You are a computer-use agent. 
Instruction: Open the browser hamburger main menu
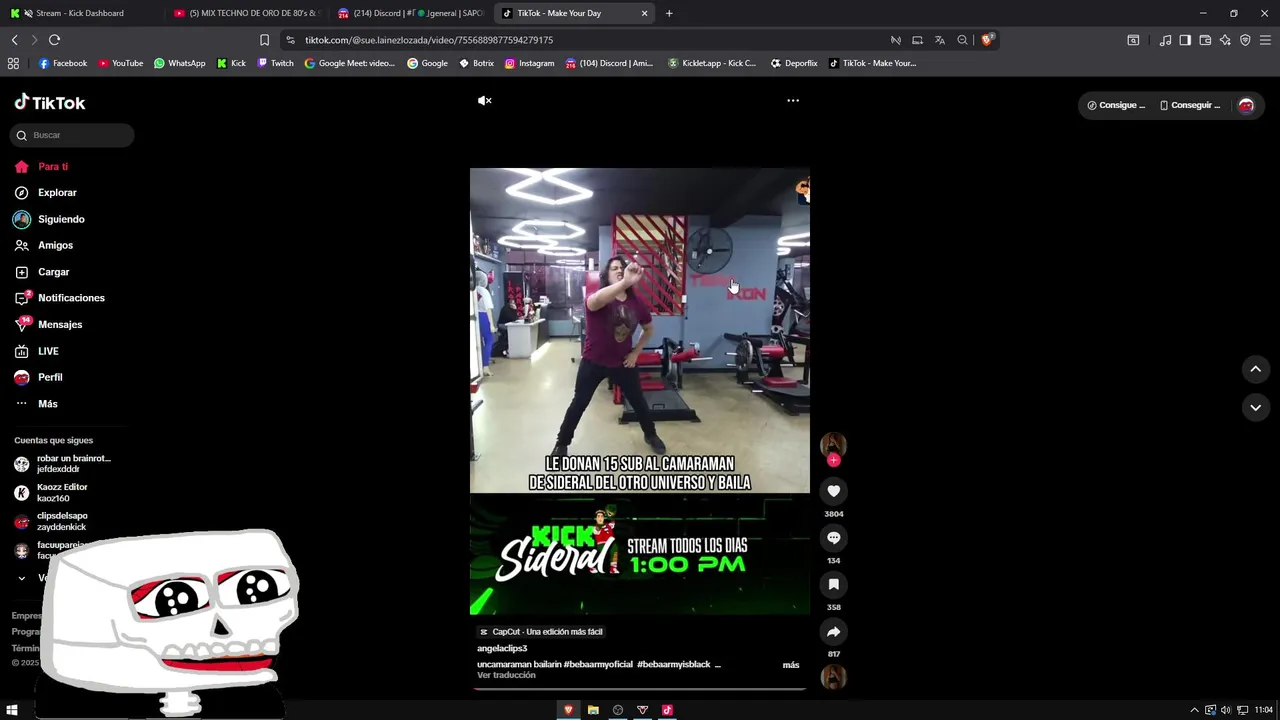[x=1265, y=40]
